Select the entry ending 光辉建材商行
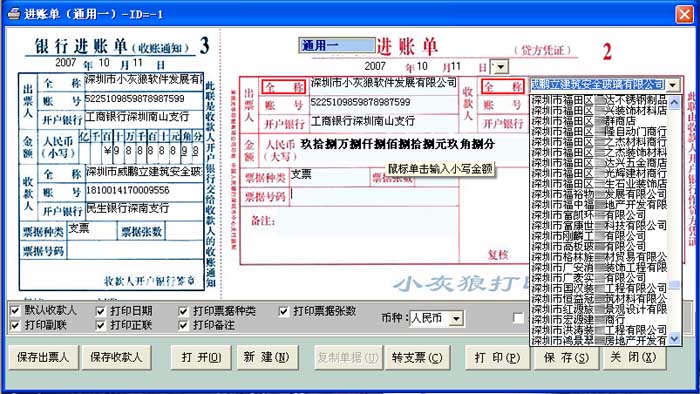 click(599, 173)
